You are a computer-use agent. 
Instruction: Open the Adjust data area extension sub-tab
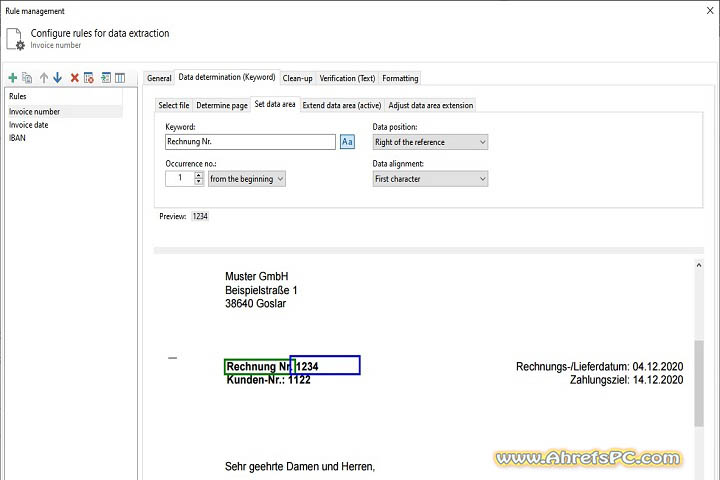[431, 105]
